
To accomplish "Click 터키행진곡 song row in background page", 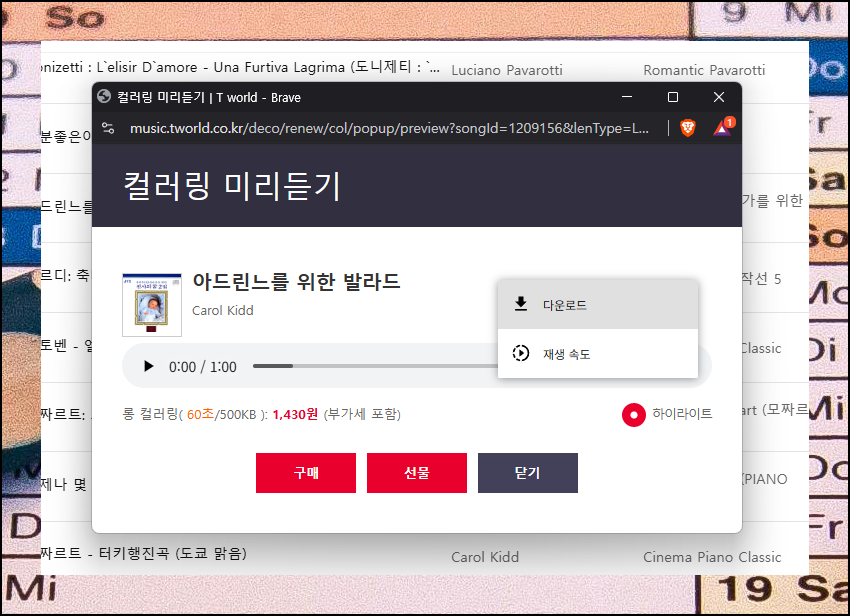I will pos(144,554).
